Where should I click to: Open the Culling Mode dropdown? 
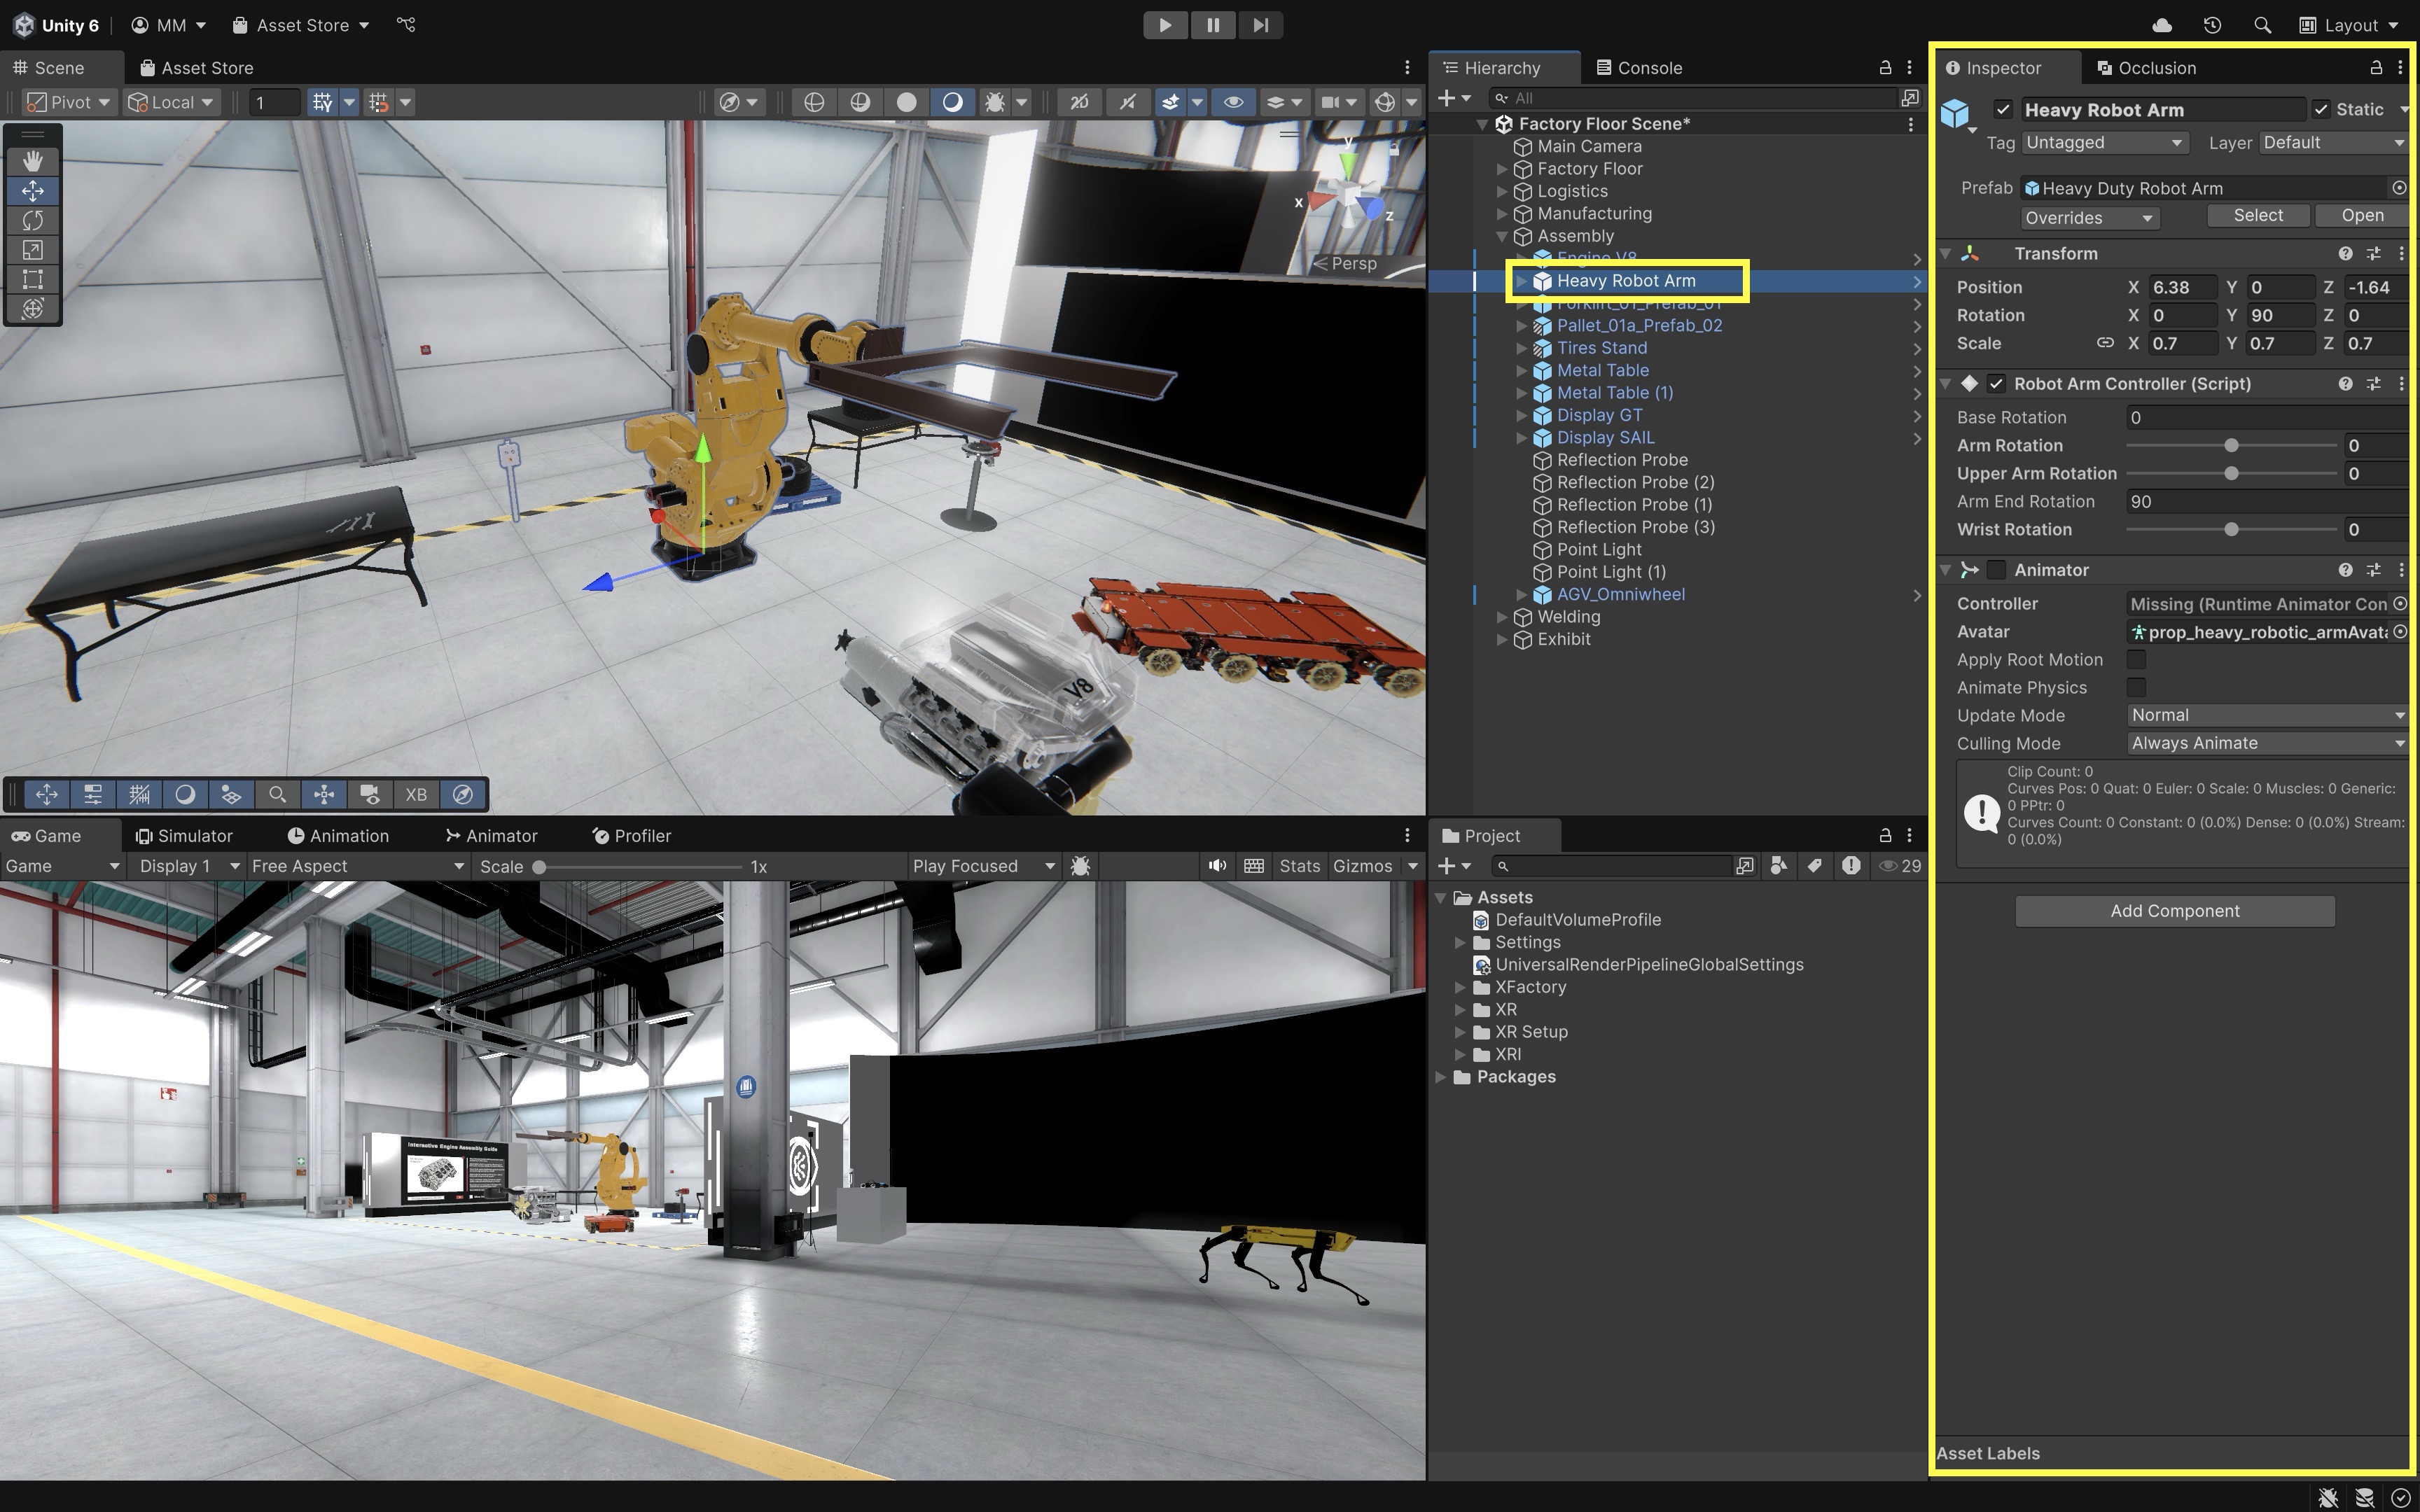(2266, 743)
